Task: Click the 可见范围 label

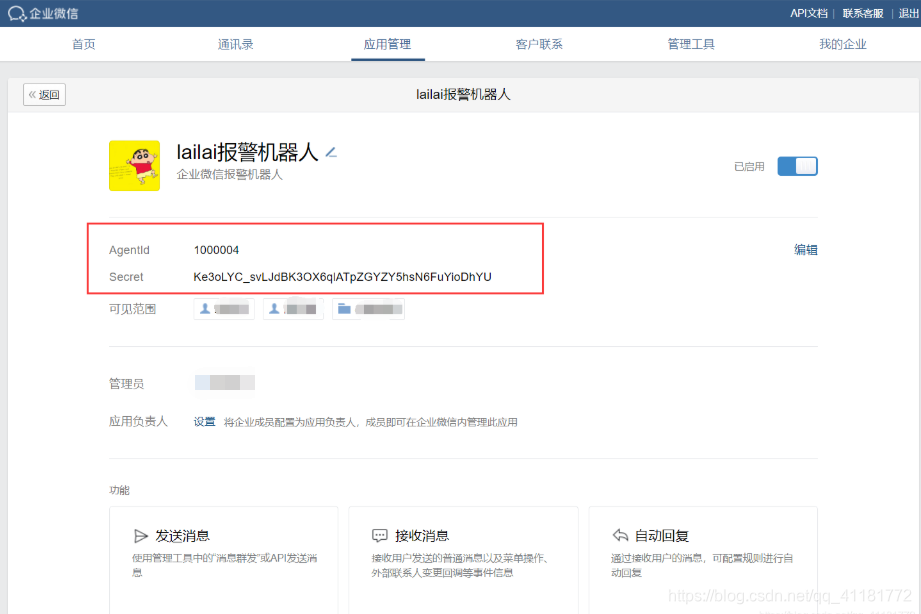Action: coord(132,309)
